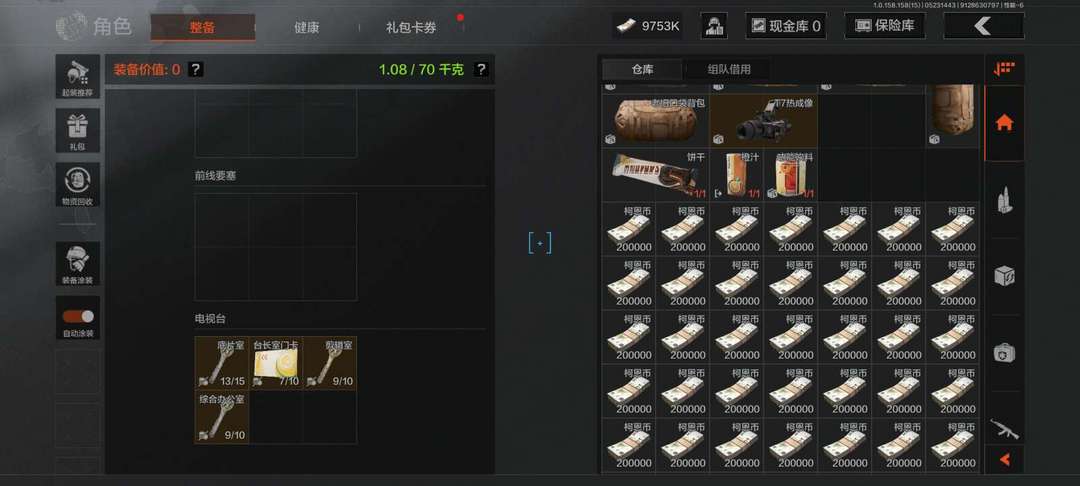Switch to the 健康 tab

point(307,28)
